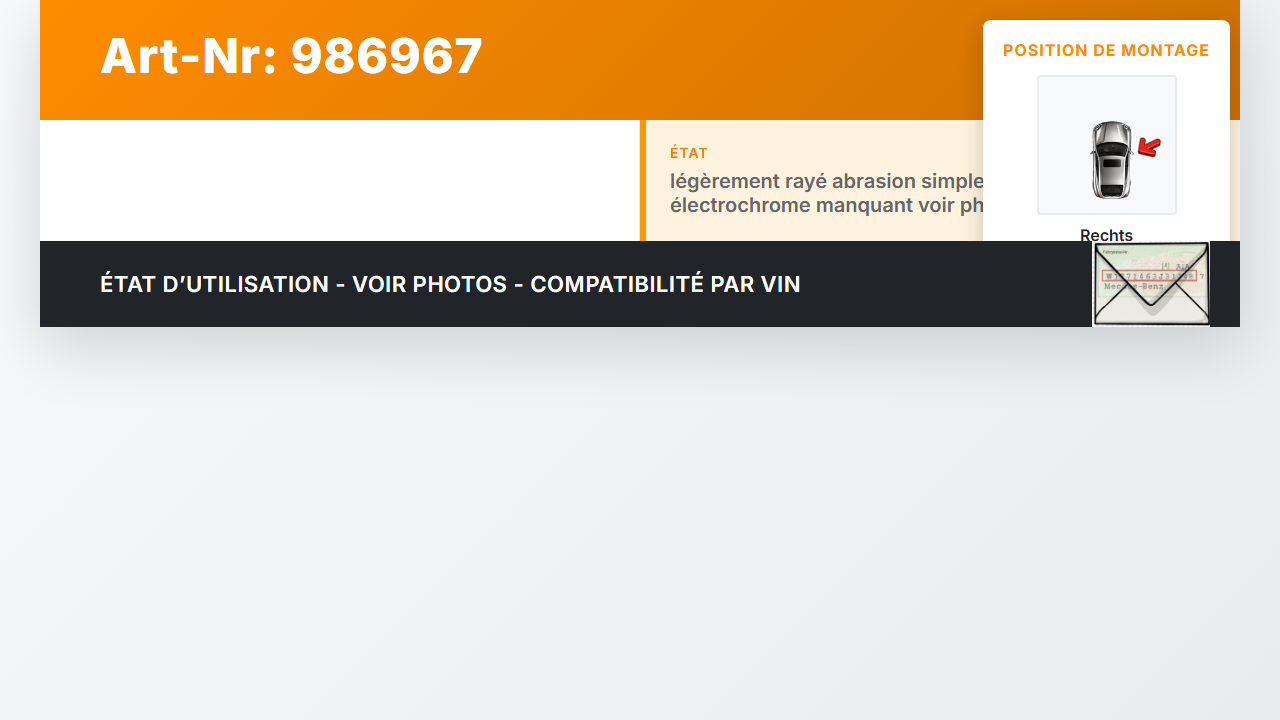Viewport: 1280px width, 720px height.
Task: Click the empty white panel left of ÉTAT
Action: pyautogui.click(x=340, y=180)
